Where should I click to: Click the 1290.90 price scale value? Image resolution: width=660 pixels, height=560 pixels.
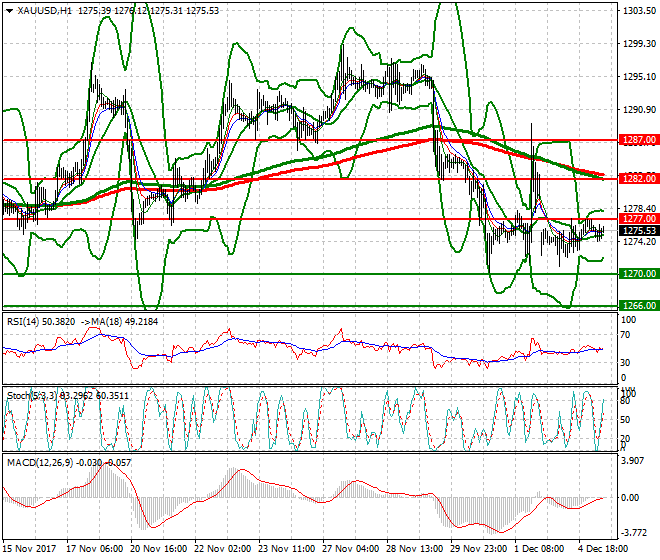[x=639, y=109]
